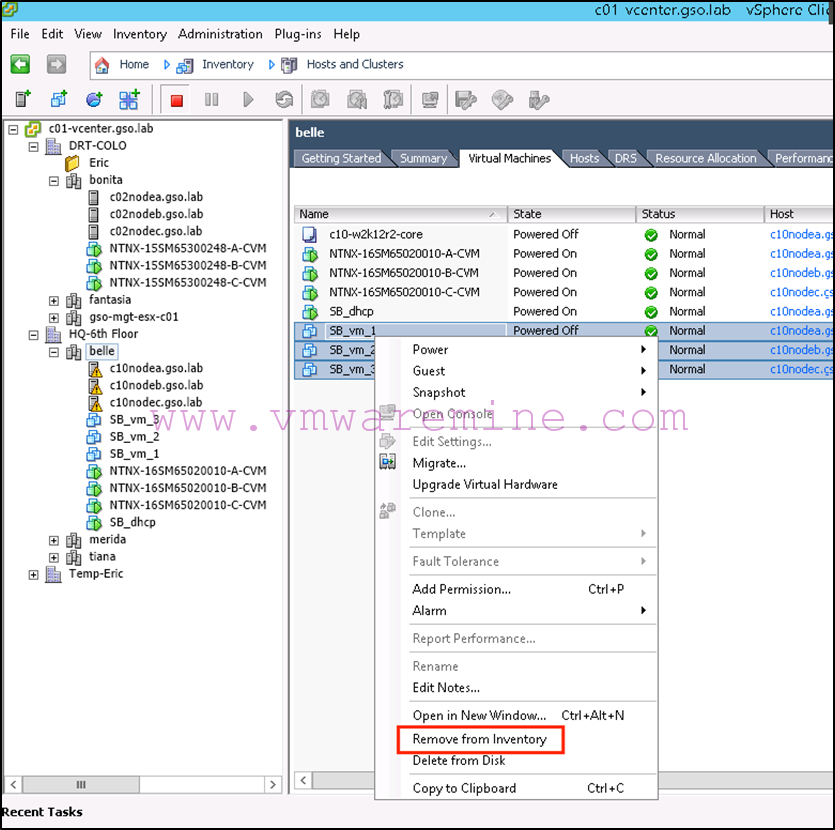This screenshot has height=830, width=835.
Task: Open host link in NTNX-16SM65020010-B-CVM row
Action: (801, 273)
